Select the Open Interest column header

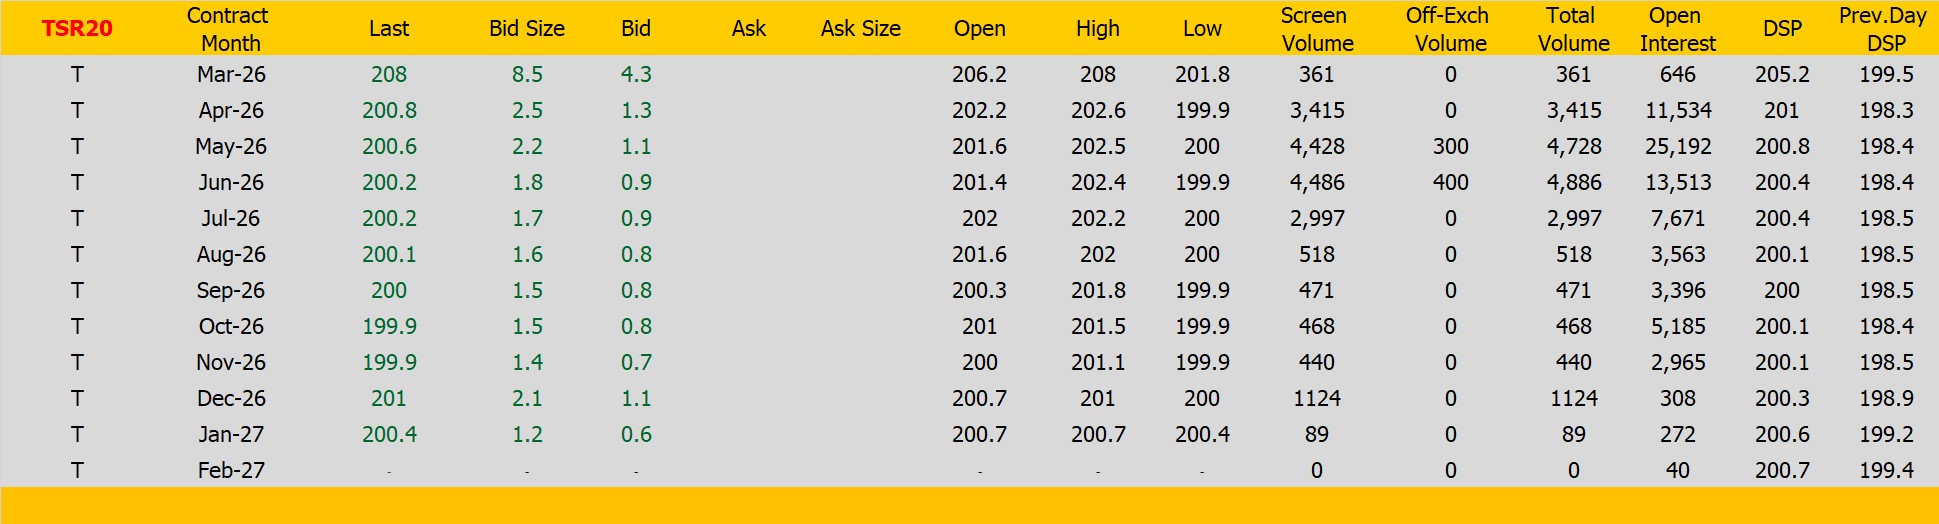(1677, 29)
